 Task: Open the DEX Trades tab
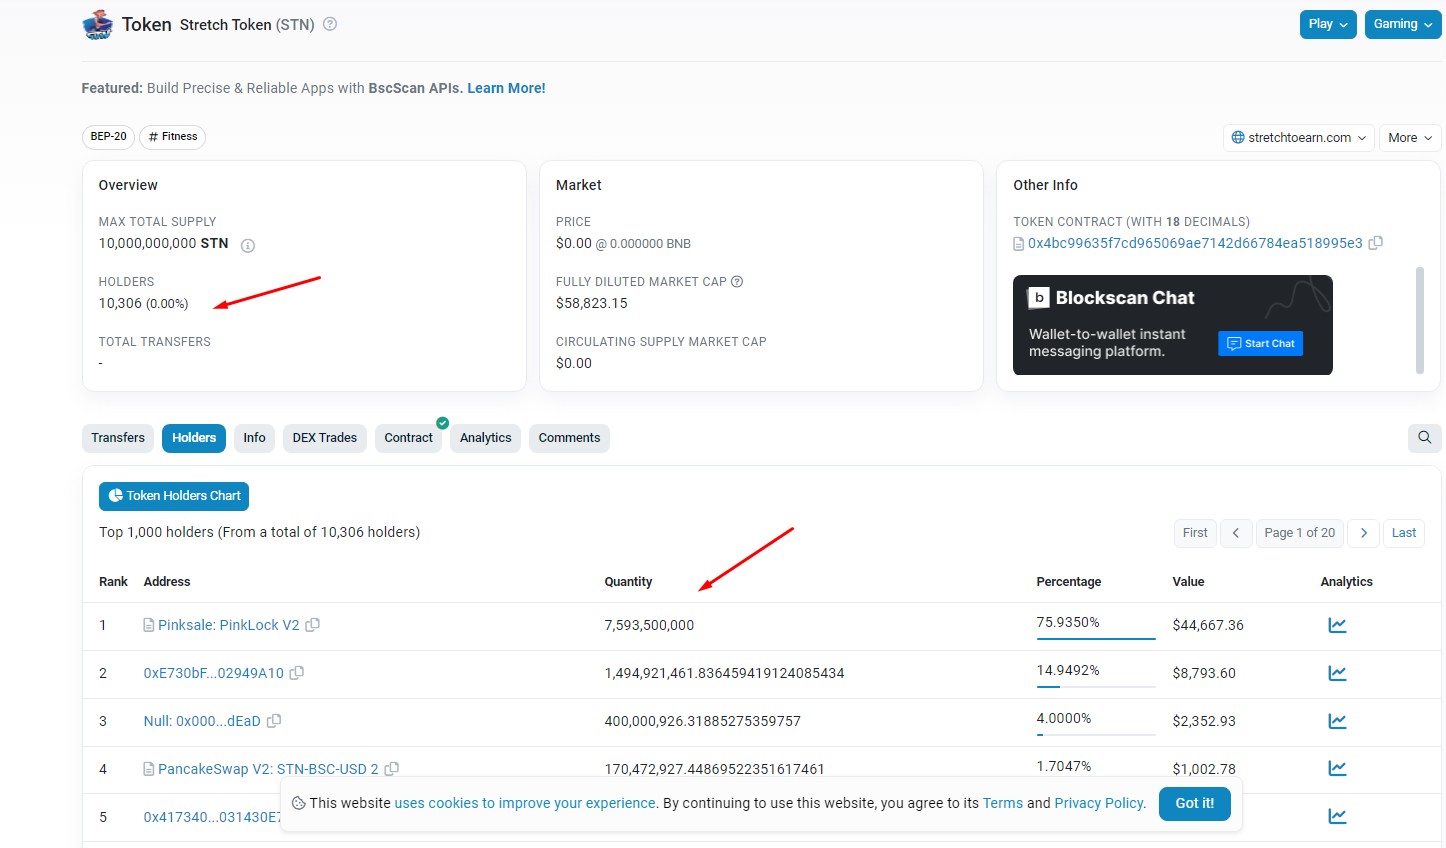(325, 438)
